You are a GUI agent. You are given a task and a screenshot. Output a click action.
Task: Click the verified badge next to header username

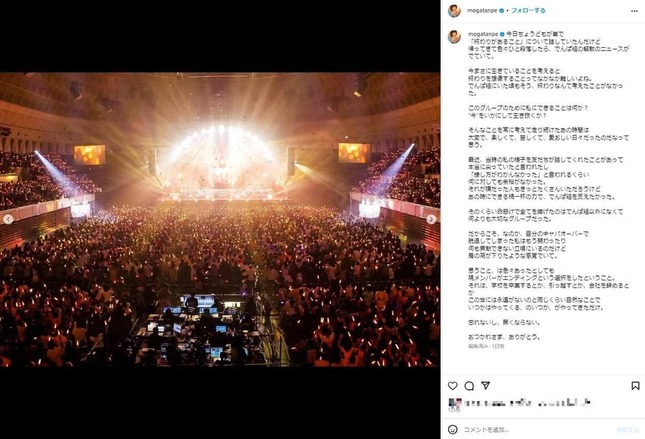501,11
